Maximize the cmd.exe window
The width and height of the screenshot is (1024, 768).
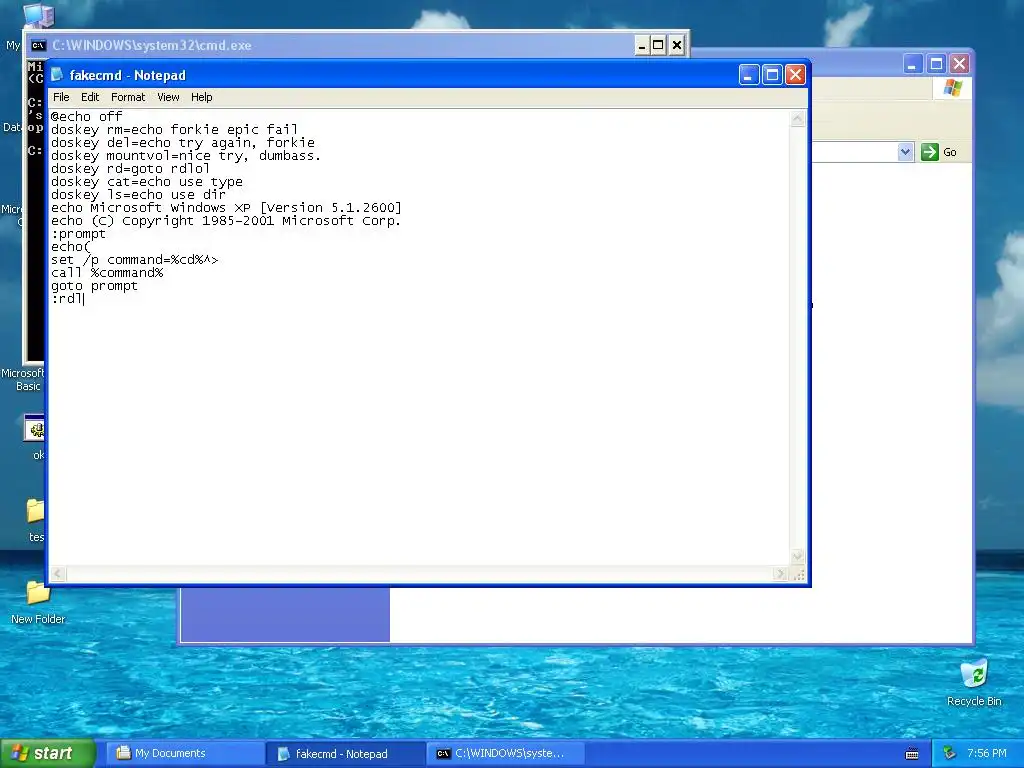[658, 45]
